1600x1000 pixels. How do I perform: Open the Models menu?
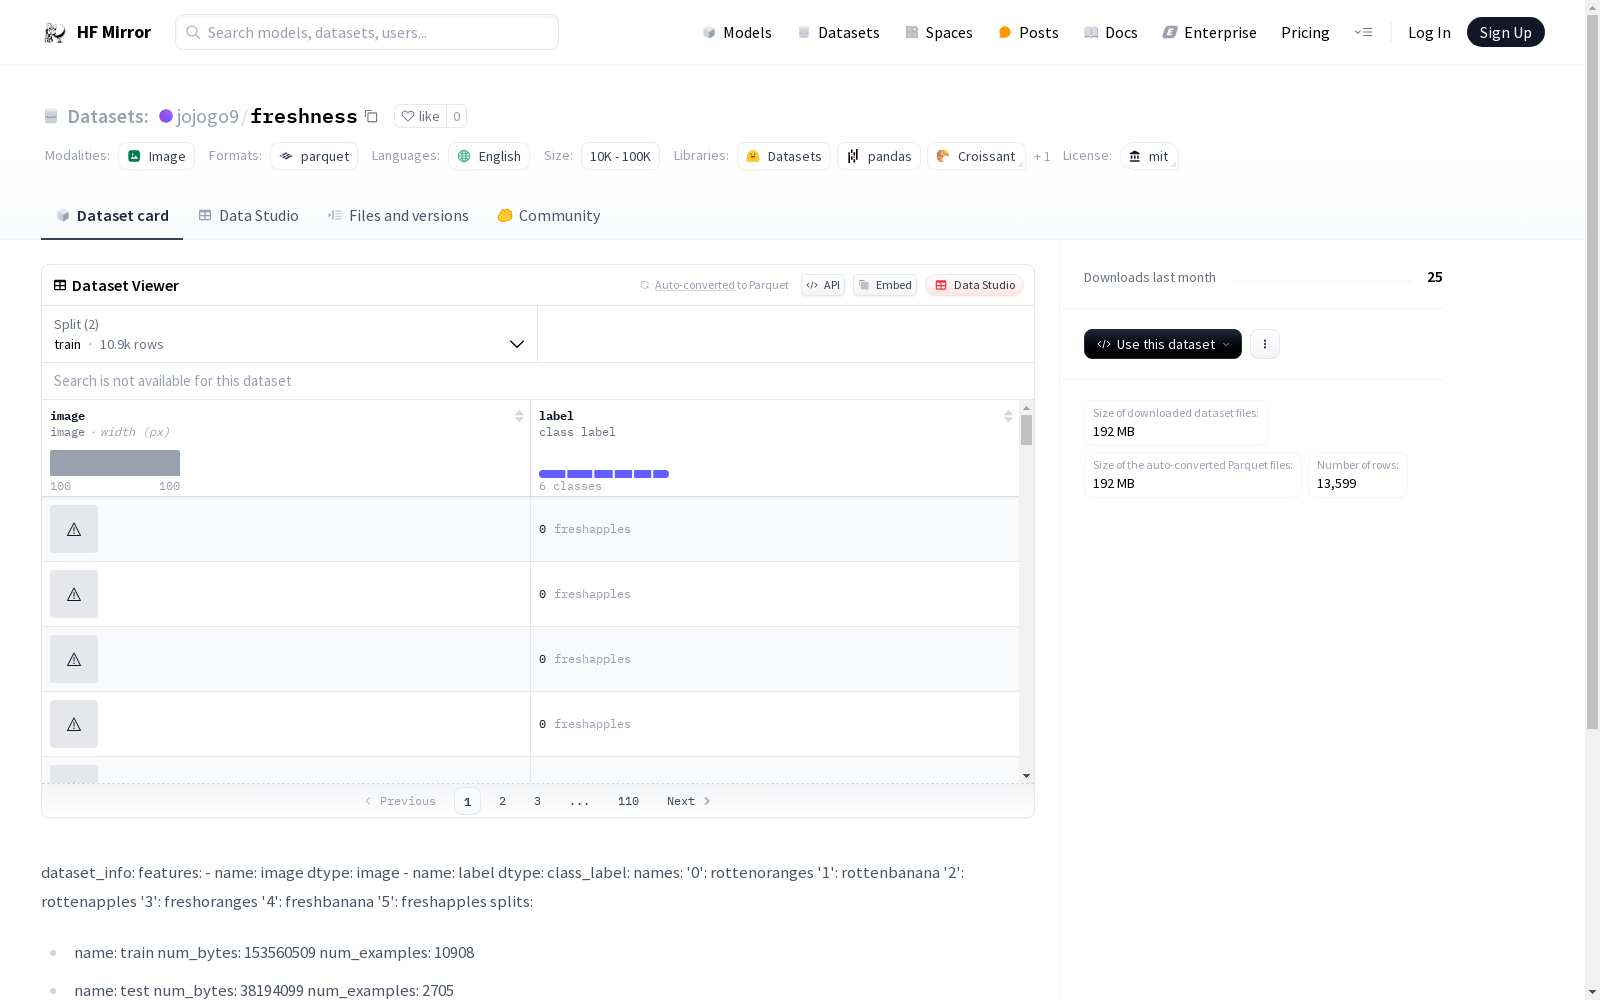(x=737, y=32)
